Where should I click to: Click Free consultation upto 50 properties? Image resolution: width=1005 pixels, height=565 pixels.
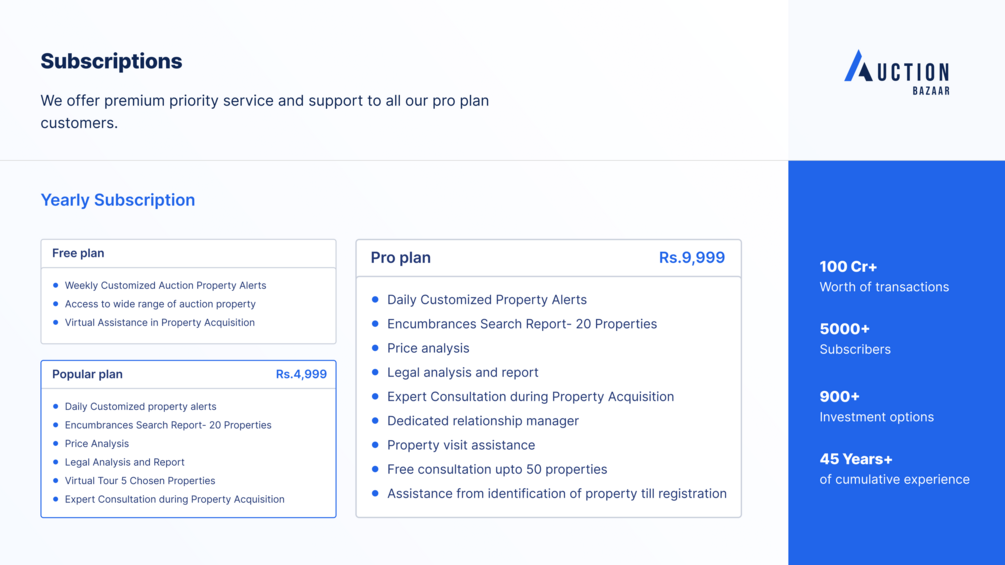[496, 469]
